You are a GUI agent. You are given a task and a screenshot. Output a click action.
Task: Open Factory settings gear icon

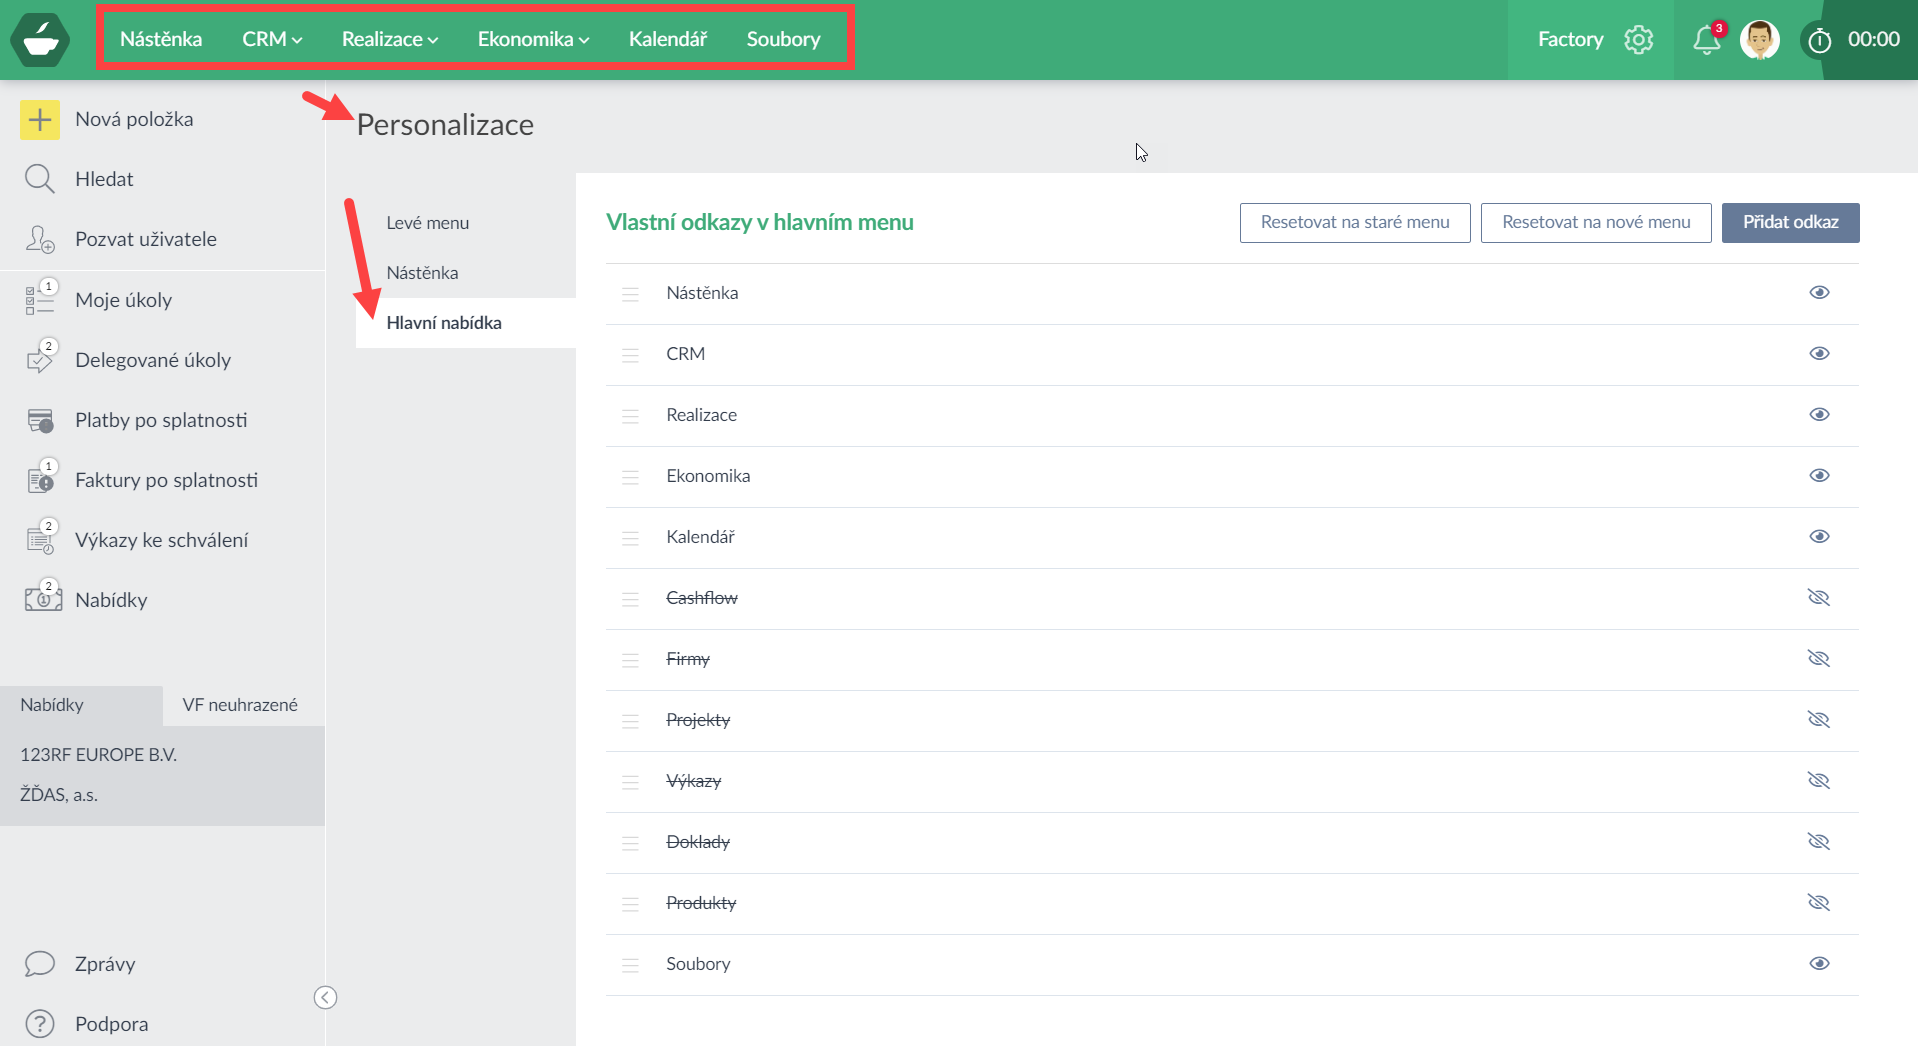point(1638,40)
